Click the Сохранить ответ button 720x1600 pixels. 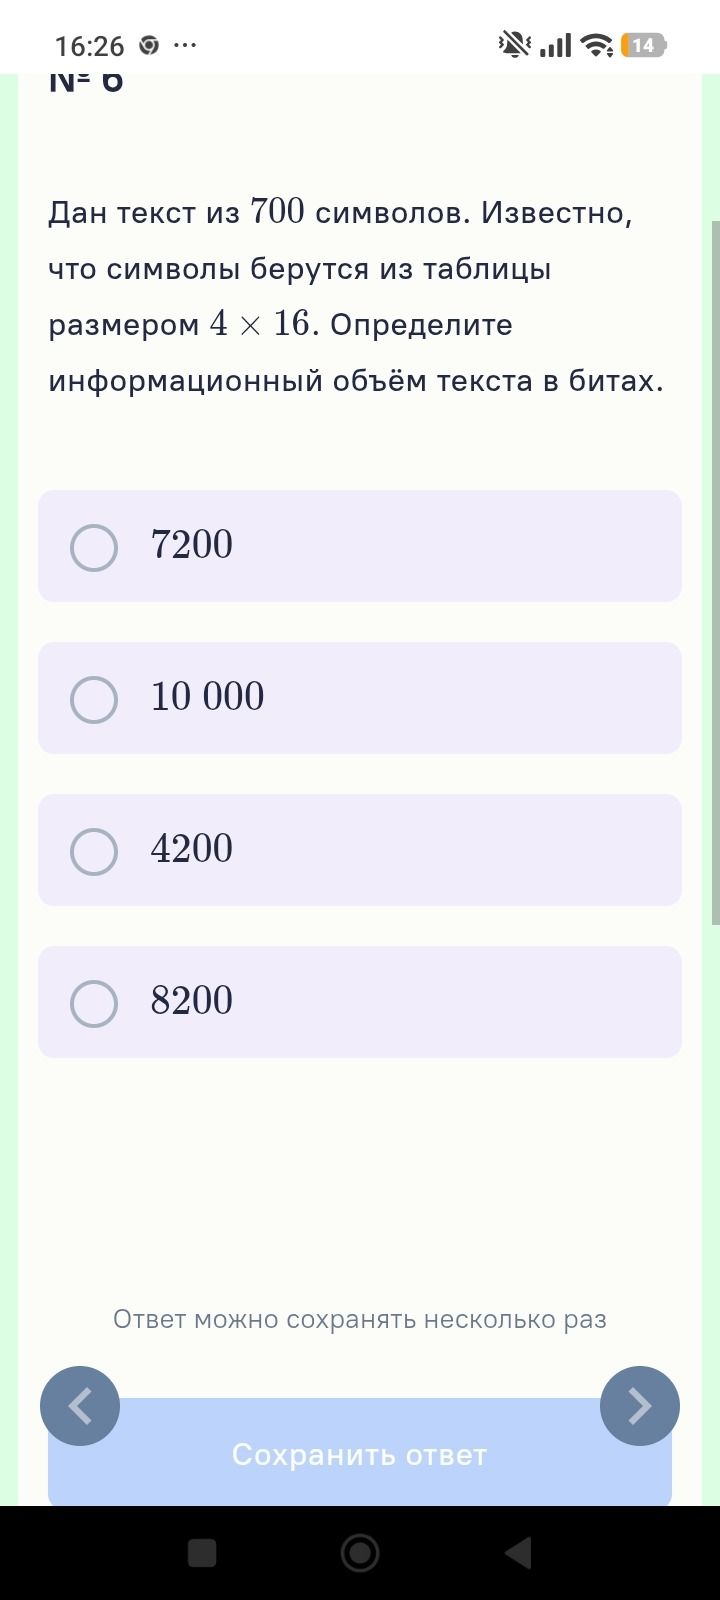click(360, 1454)
